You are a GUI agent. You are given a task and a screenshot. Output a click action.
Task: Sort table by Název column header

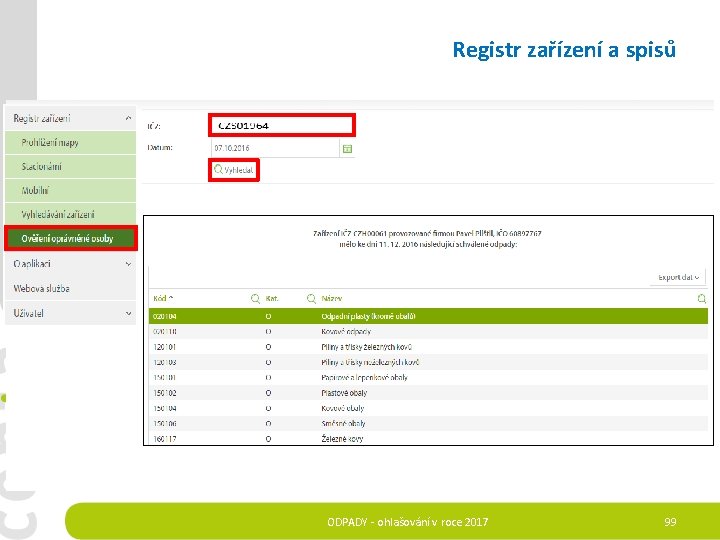332,298
